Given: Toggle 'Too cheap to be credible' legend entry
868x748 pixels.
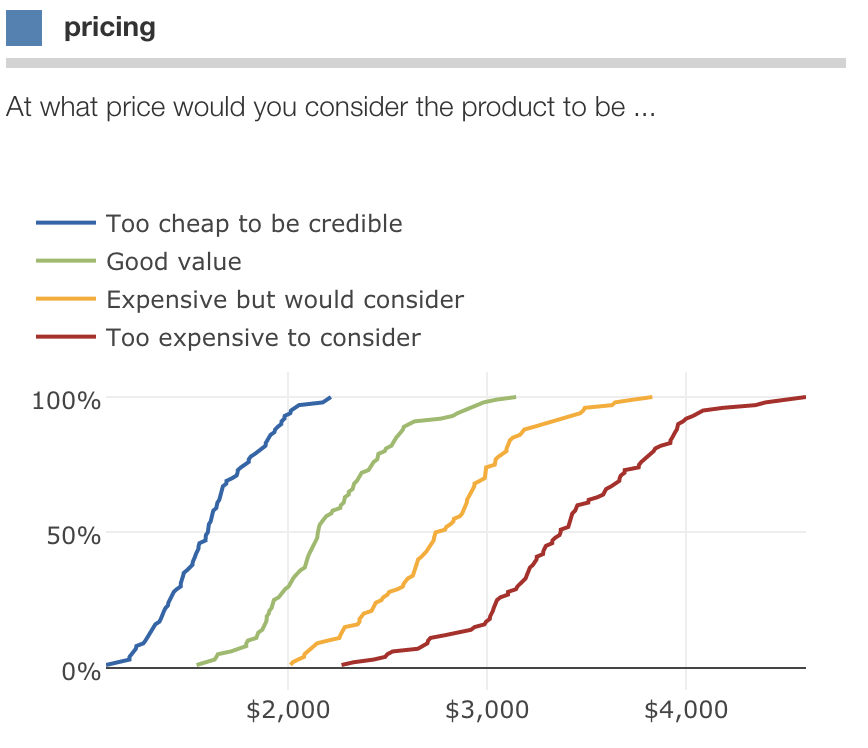Looking at the screenshot, I should pyautogui.click(x=254, y=223).
